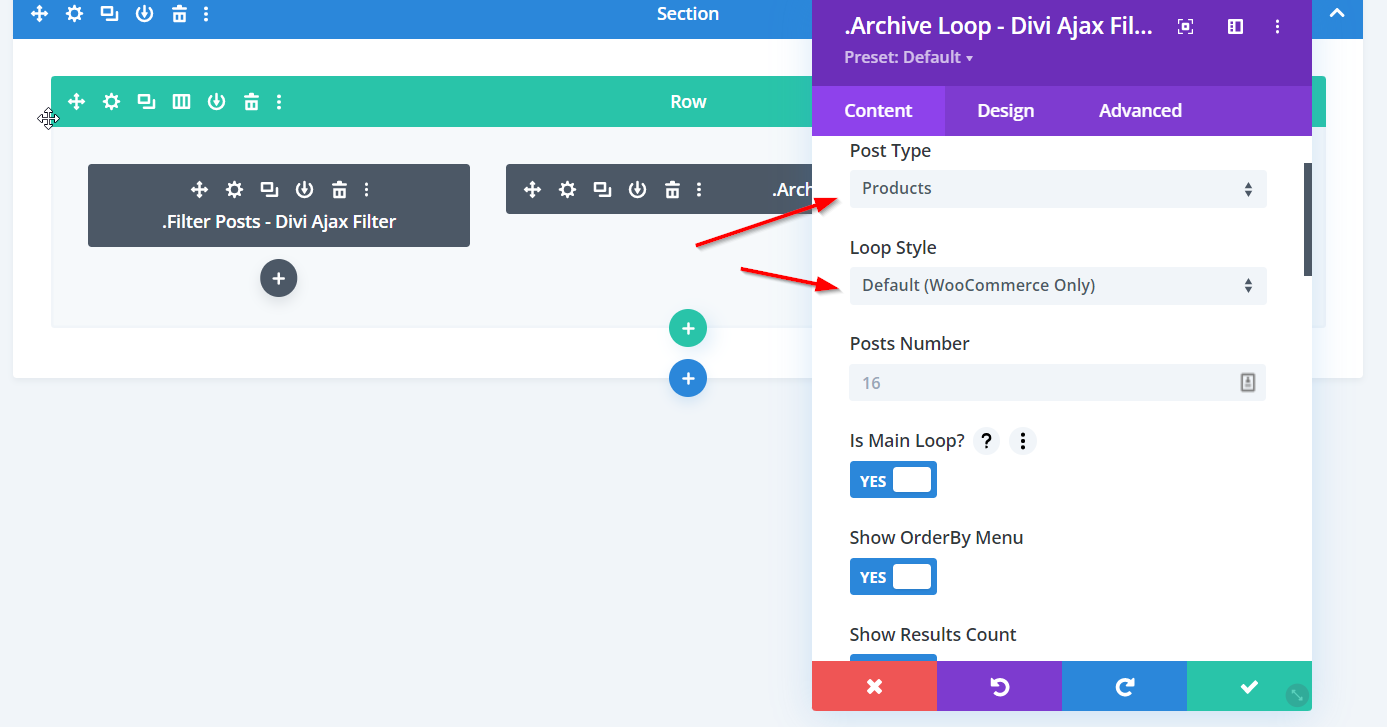Add module below Filter Posts

coord(279,278)
